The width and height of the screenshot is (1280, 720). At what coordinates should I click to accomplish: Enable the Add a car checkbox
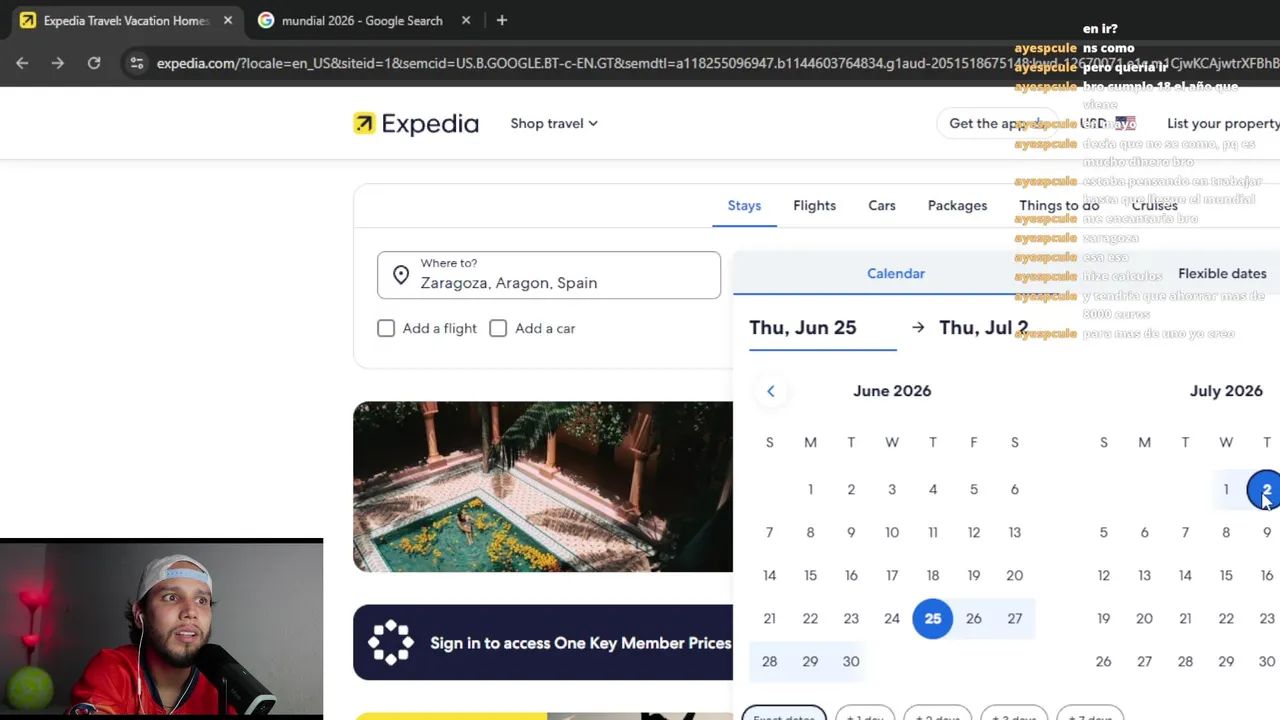(498, 328)
